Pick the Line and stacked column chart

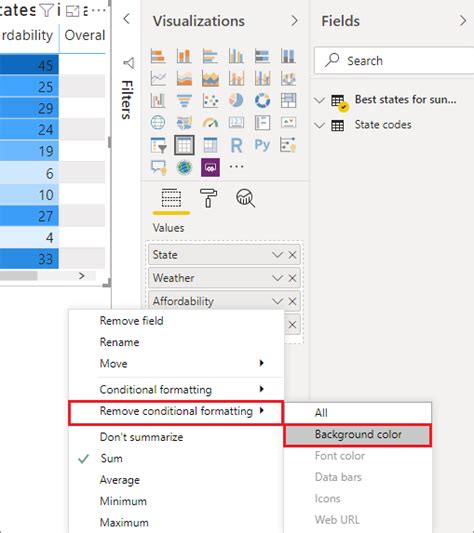tap(236, 79)
